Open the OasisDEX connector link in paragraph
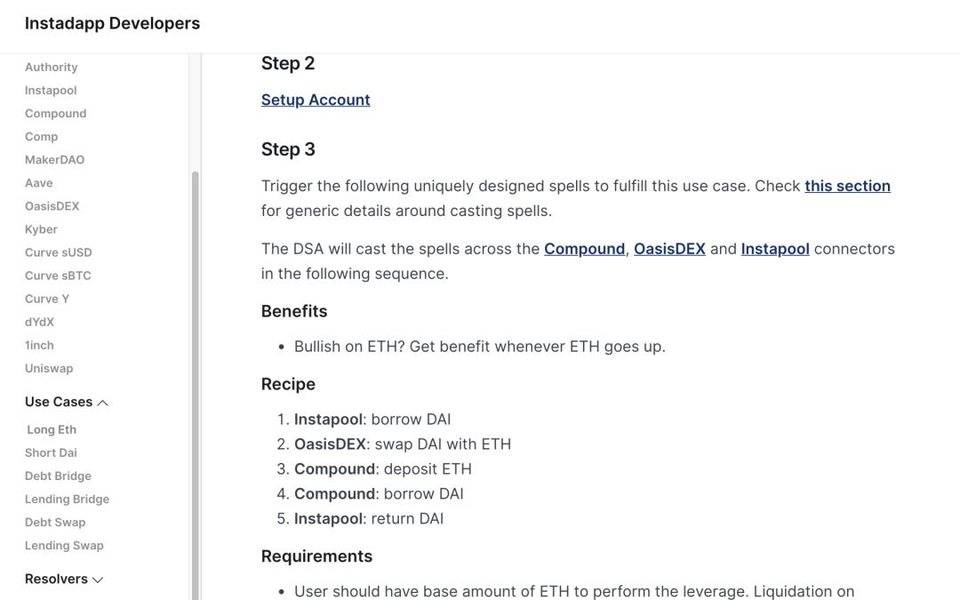Image resolution: width=960 pixels, height=600 pixels. point(669,249)
